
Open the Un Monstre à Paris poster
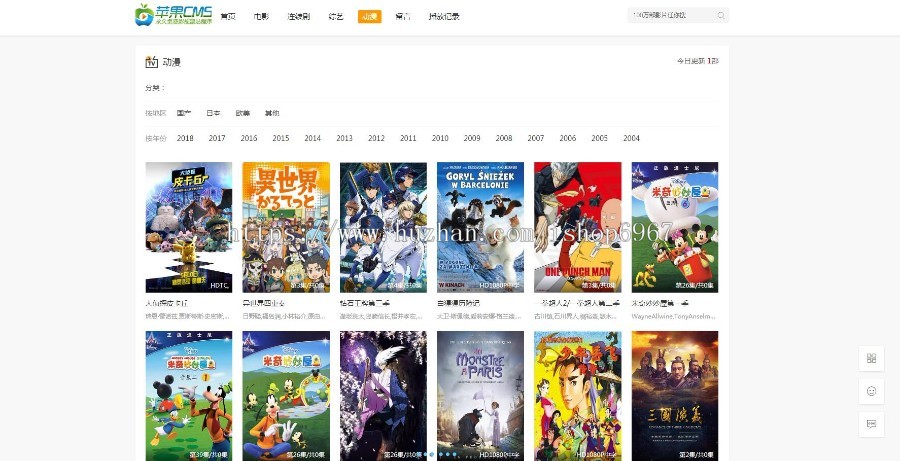pyautogui.click(x=480, y=396)
